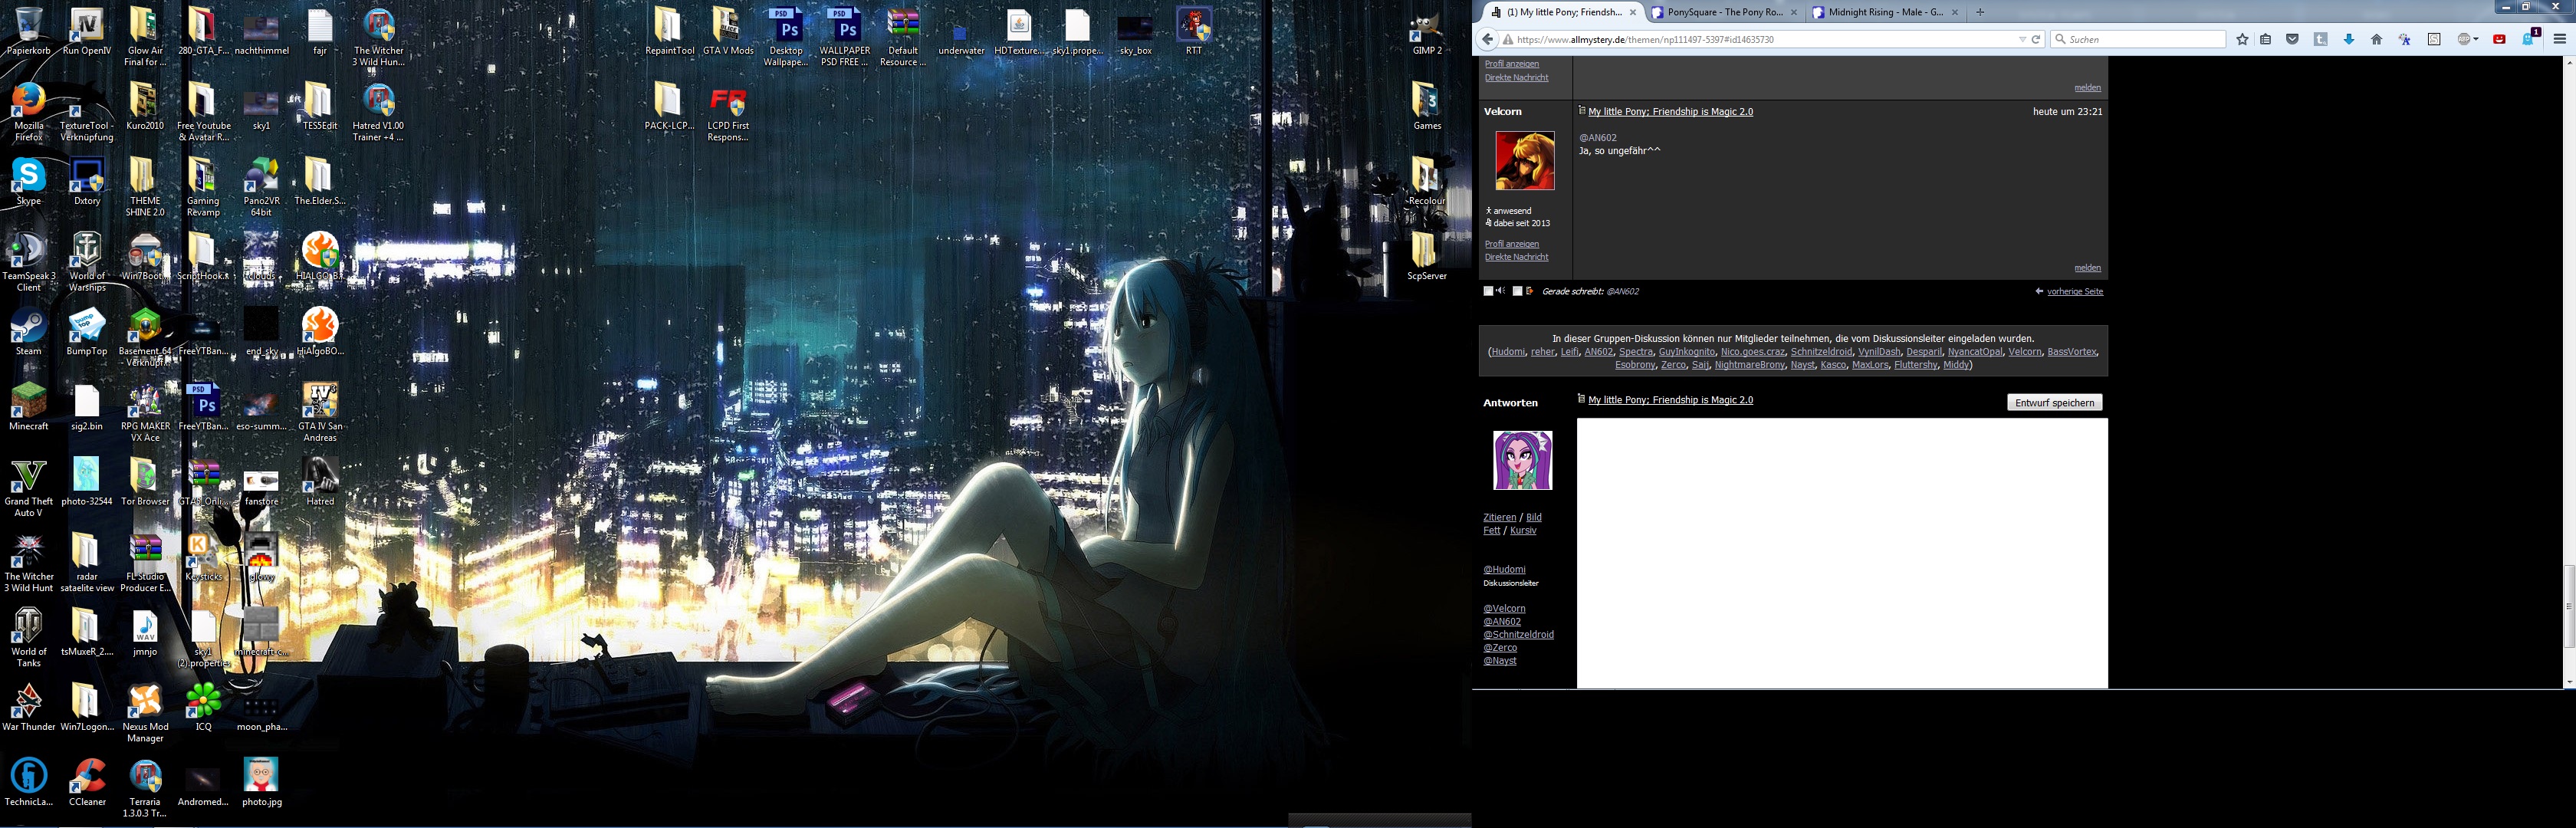Screen dimensions: 2576x828
Task: Toggle the auto-load posts checkbox
Action: (x=1517, y=291)
